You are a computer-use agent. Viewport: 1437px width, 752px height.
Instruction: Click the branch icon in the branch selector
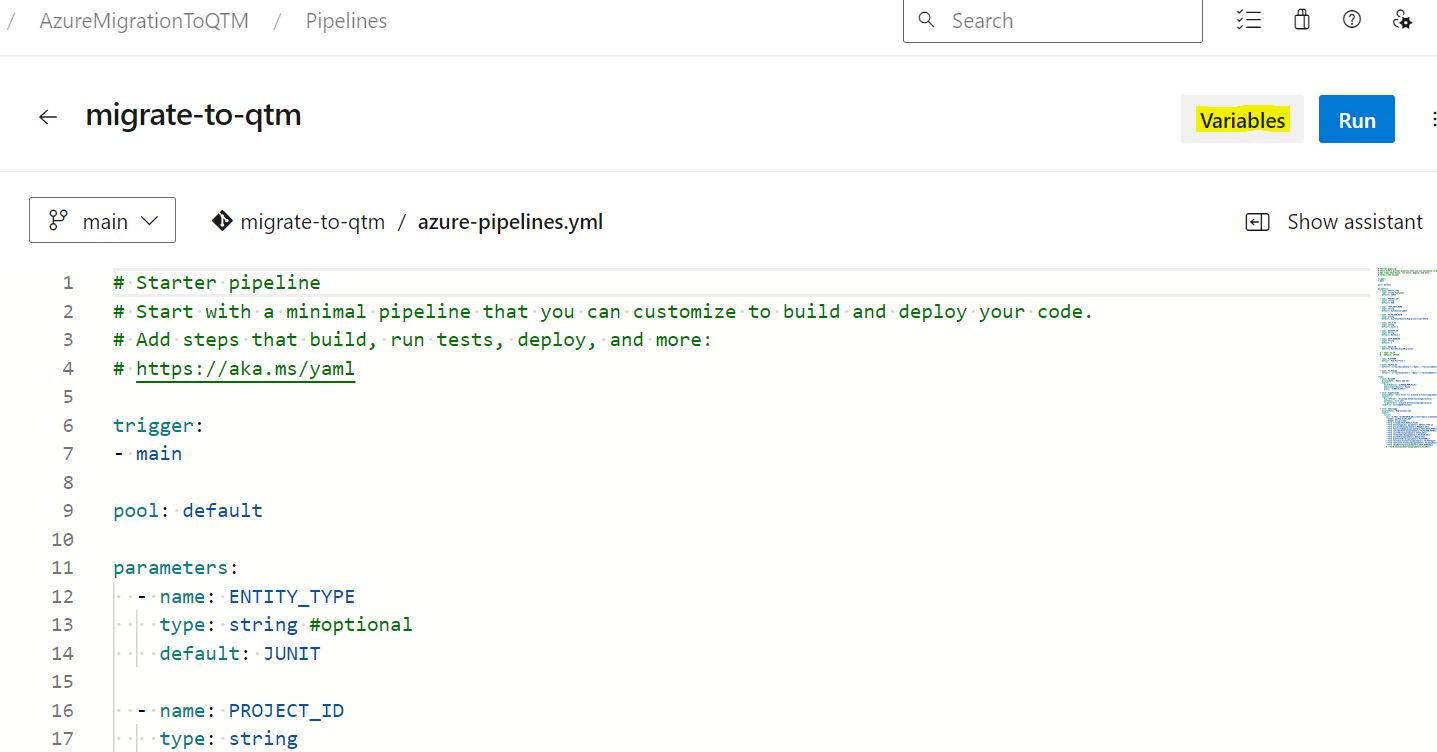click(x=59, y=219)
